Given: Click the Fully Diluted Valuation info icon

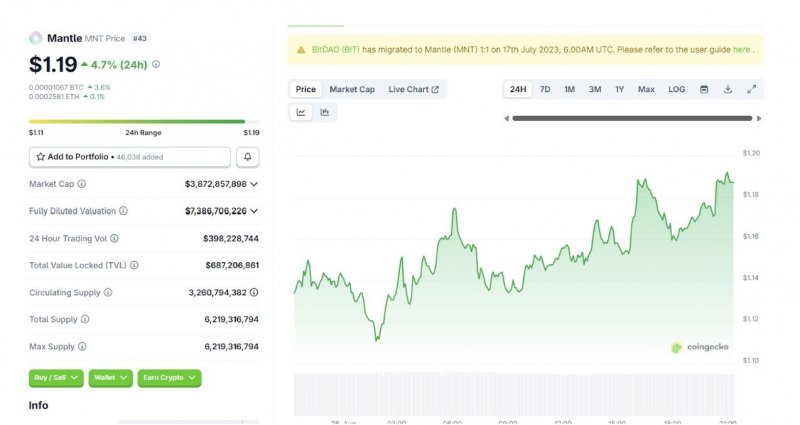Looking at the screenshot, I should [x=123, y=211].
